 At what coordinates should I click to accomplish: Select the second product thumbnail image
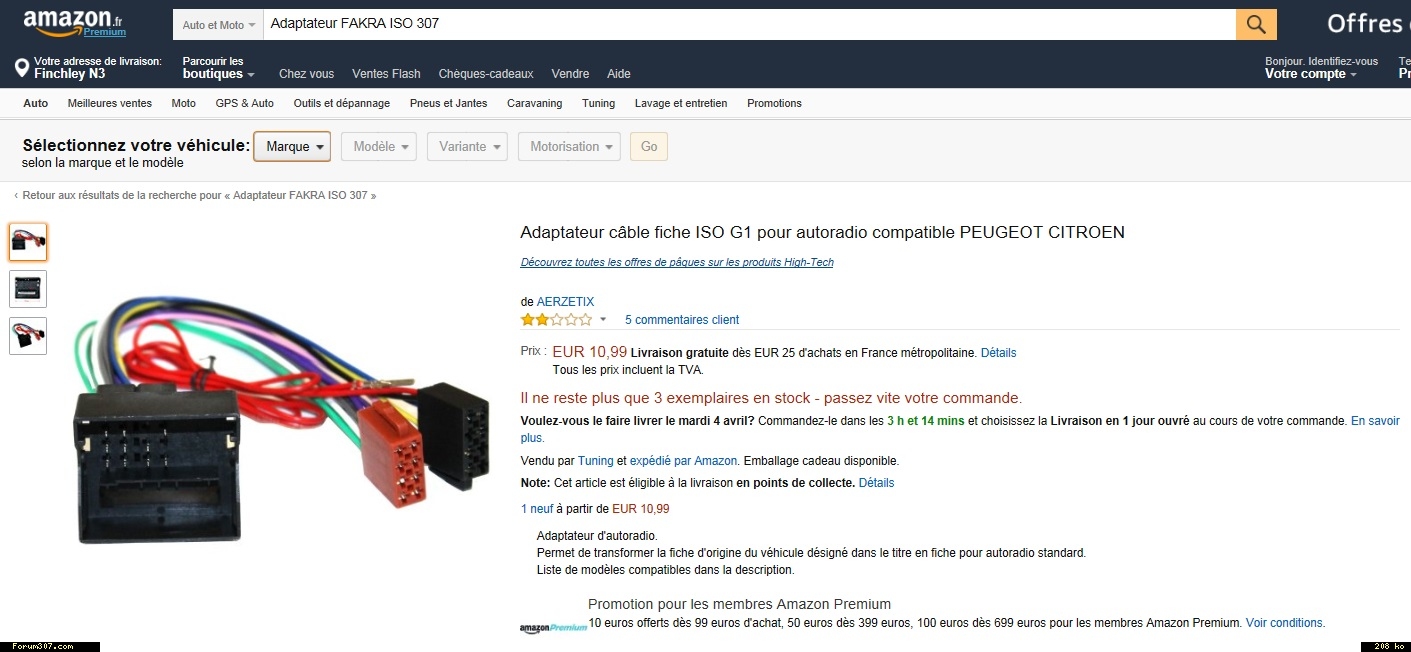pos(28,289)
